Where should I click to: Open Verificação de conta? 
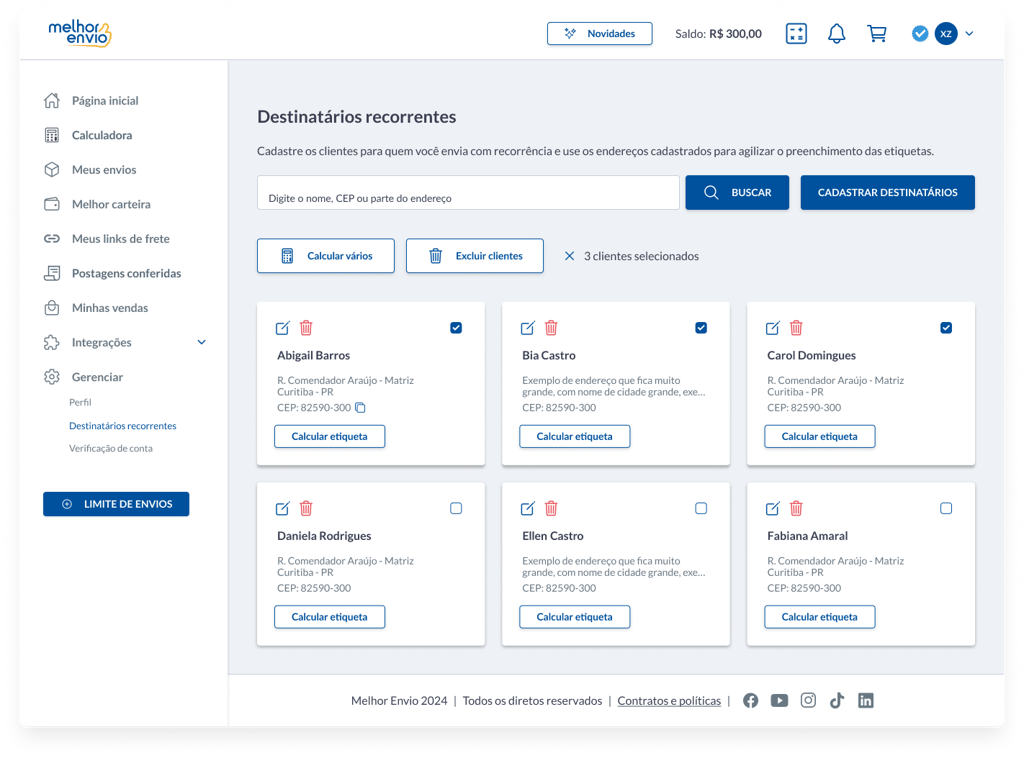pyautogui.click(x=111, y=449)
